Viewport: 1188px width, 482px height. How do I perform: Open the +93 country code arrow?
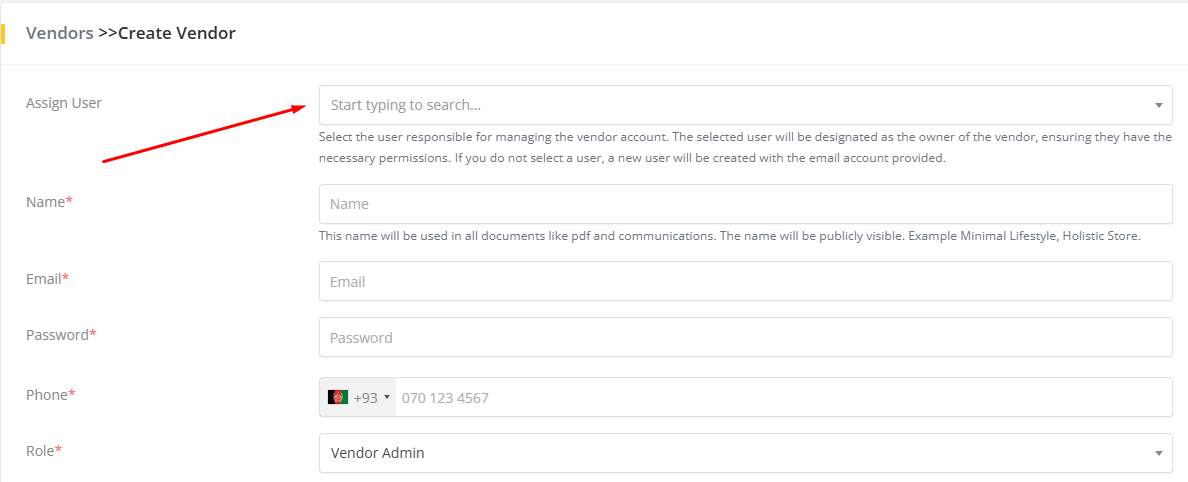[x=387, y=397]
